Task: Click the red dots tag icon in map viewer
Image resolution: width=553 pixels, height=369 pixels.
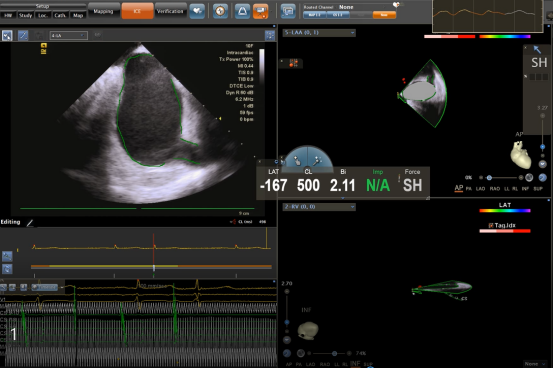Action: tap(293, 63)
